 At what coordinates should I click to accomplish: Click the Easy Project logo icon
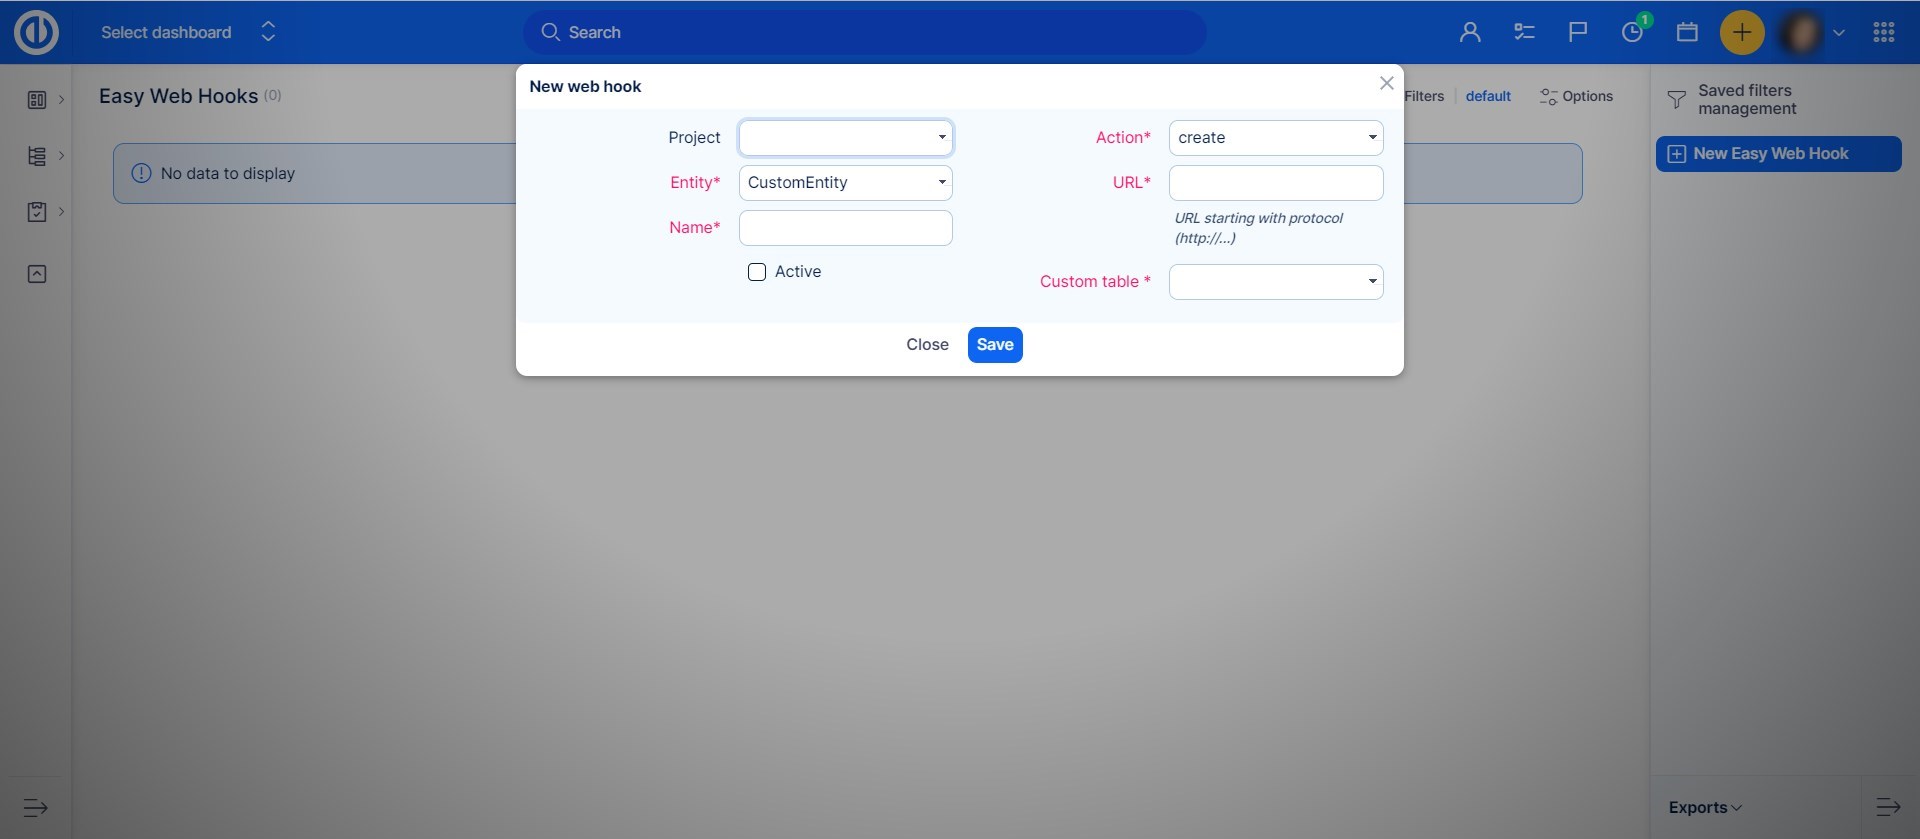click(36, 32)
